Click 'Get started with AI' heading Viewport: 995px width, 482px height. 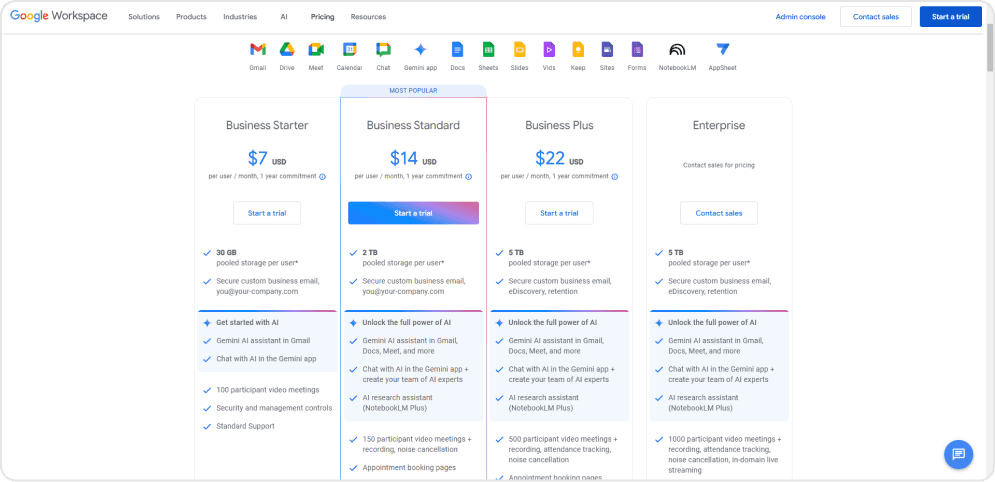pyautogui.click(x=247, y=323)
